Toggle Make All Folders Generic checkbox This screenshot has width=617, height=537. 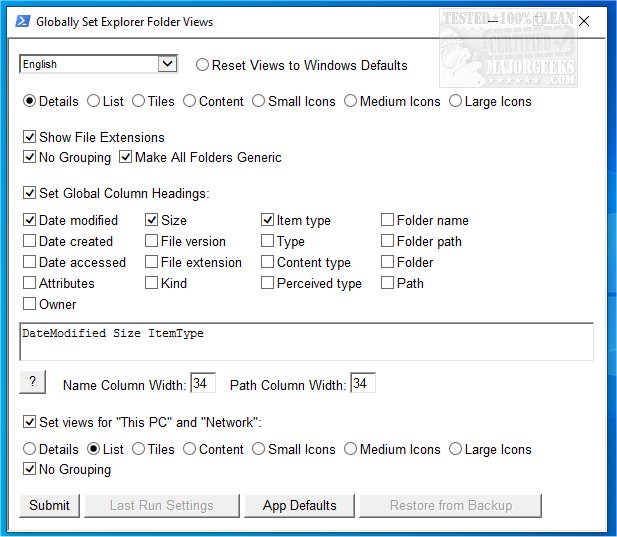click(x=126, y=157)
